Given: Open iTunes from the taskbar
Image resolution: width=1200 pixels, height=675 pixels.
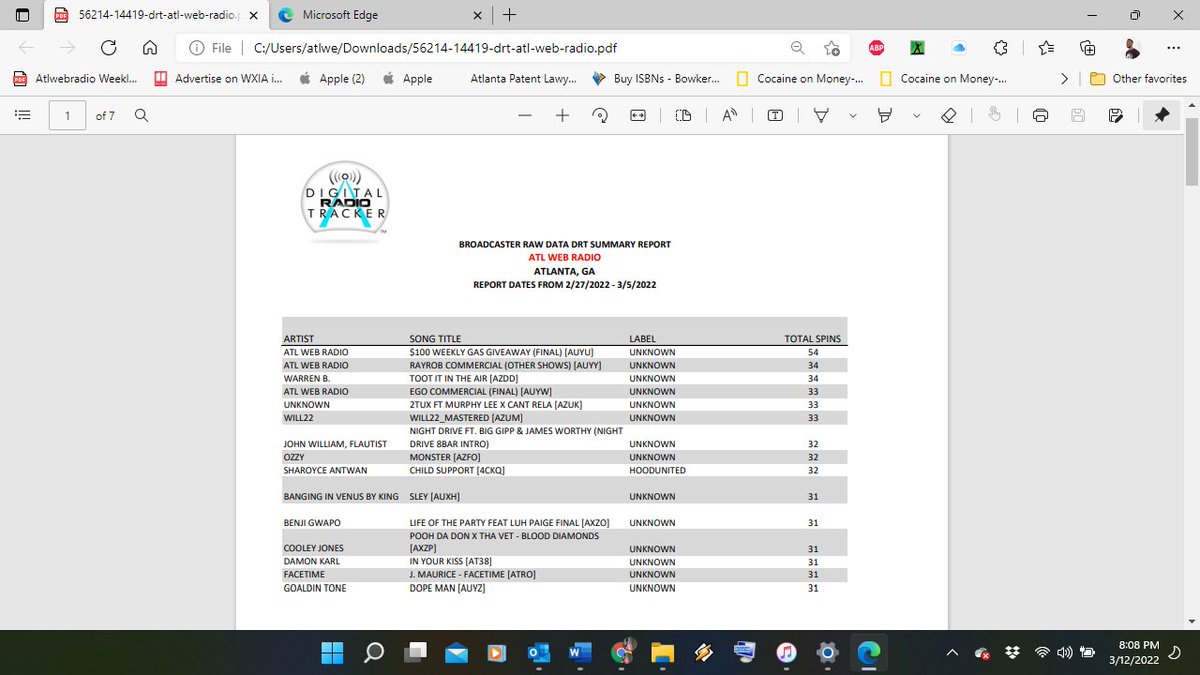Looking at the screenshot, I should tap(786, 652).
